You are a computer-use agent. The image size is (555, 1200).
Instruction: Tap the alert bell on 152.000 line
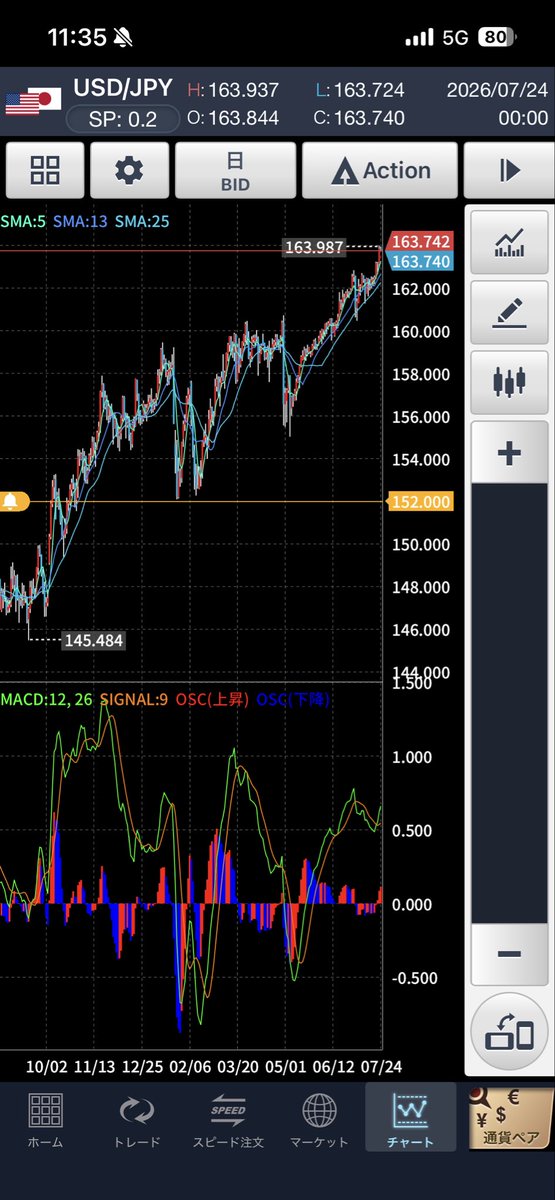(x=11, y=502)
